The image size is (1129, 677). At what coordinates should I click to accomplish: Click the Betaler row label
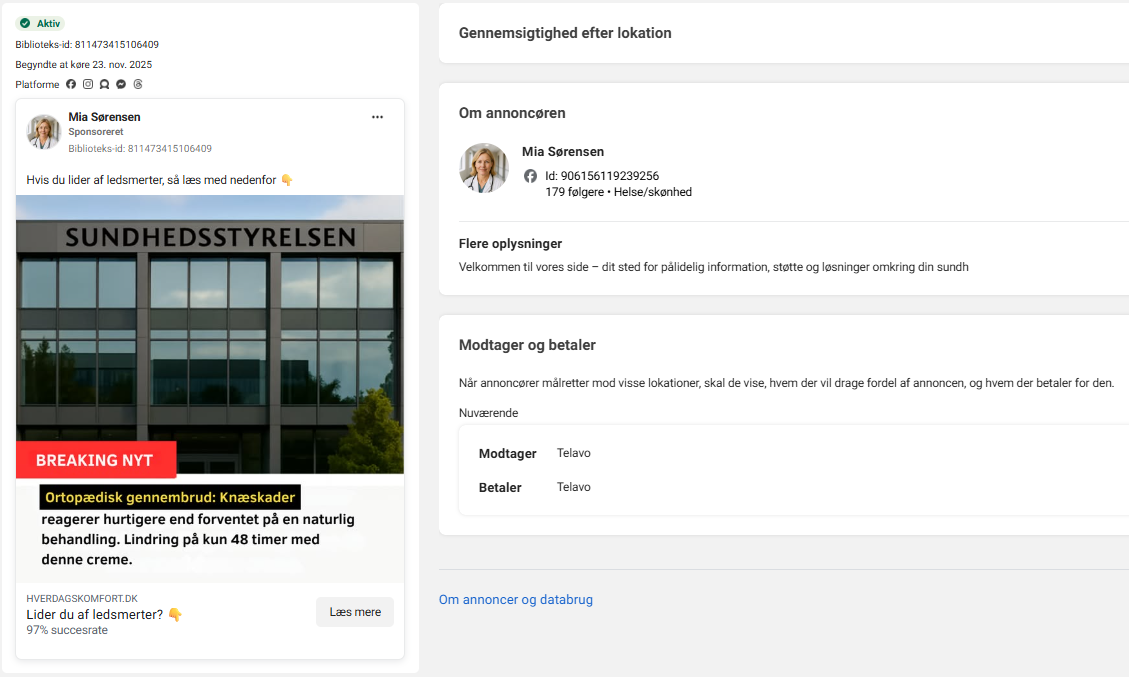point(500,488)
